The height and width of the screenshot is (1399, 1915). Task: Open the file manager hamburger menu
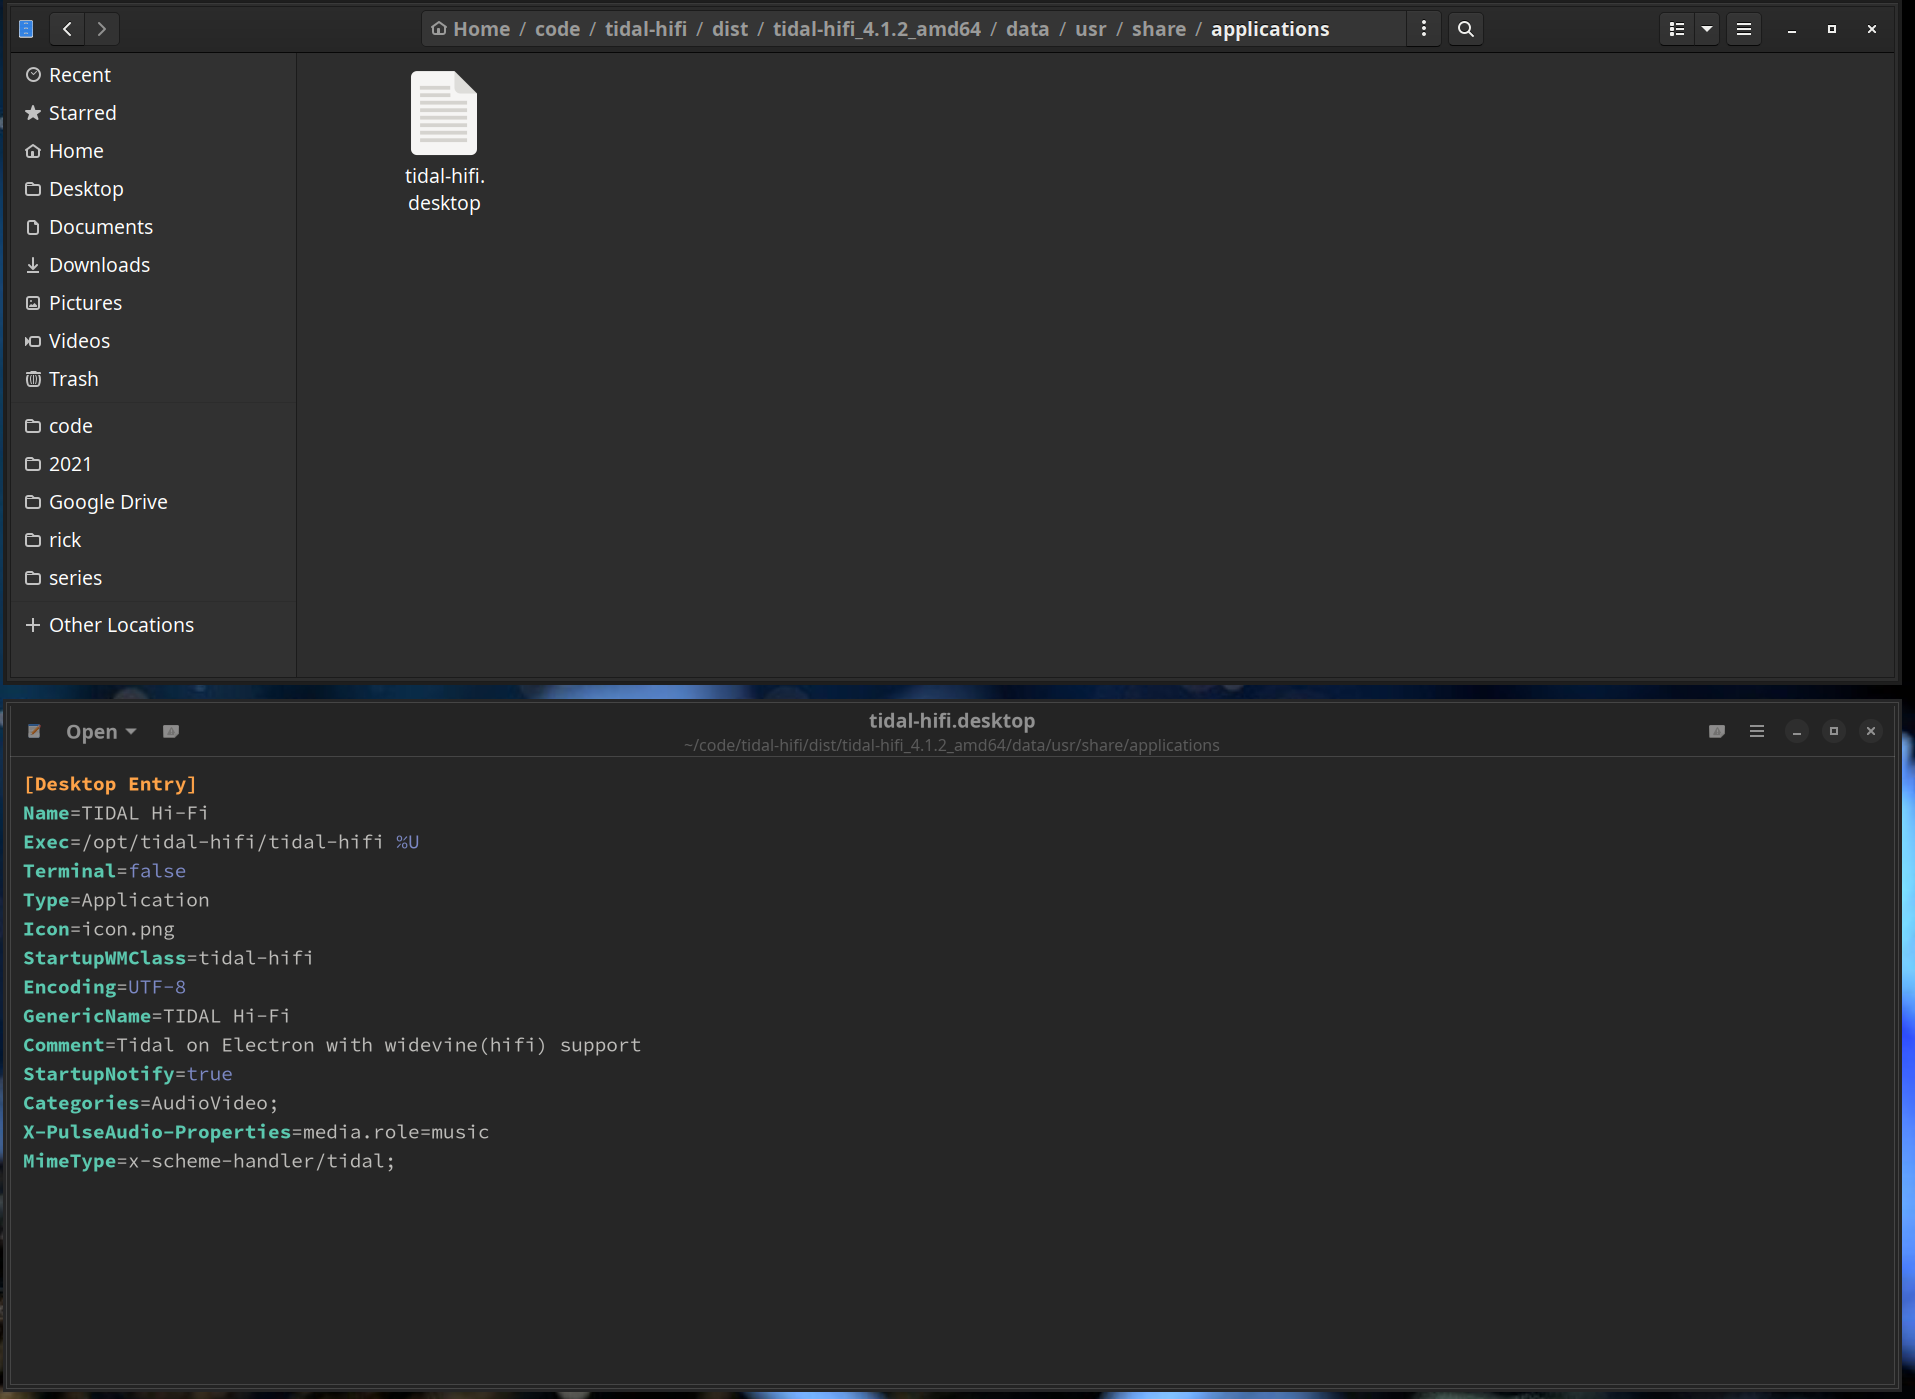1743,28
